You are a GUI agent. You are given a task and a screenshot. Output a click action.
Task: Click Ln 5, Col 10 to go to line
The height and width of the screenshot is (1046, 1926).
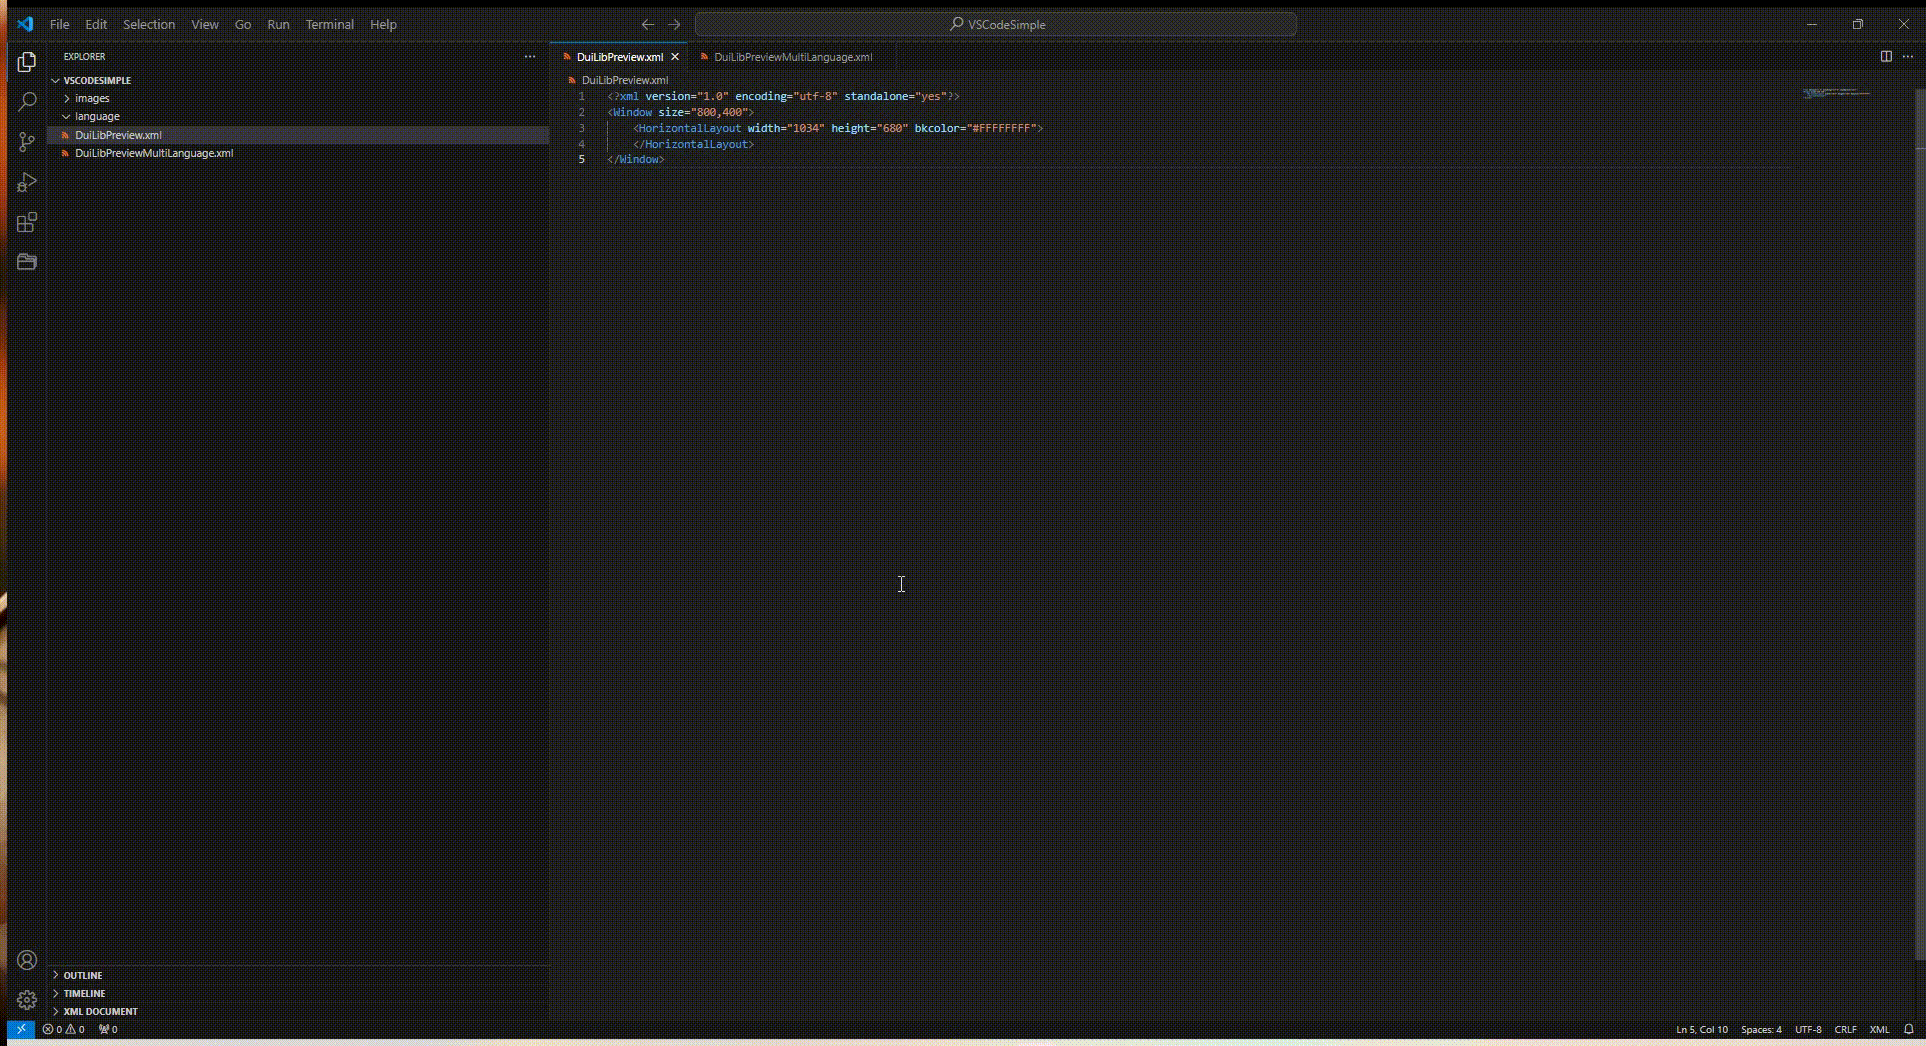click(1700, 1029)
